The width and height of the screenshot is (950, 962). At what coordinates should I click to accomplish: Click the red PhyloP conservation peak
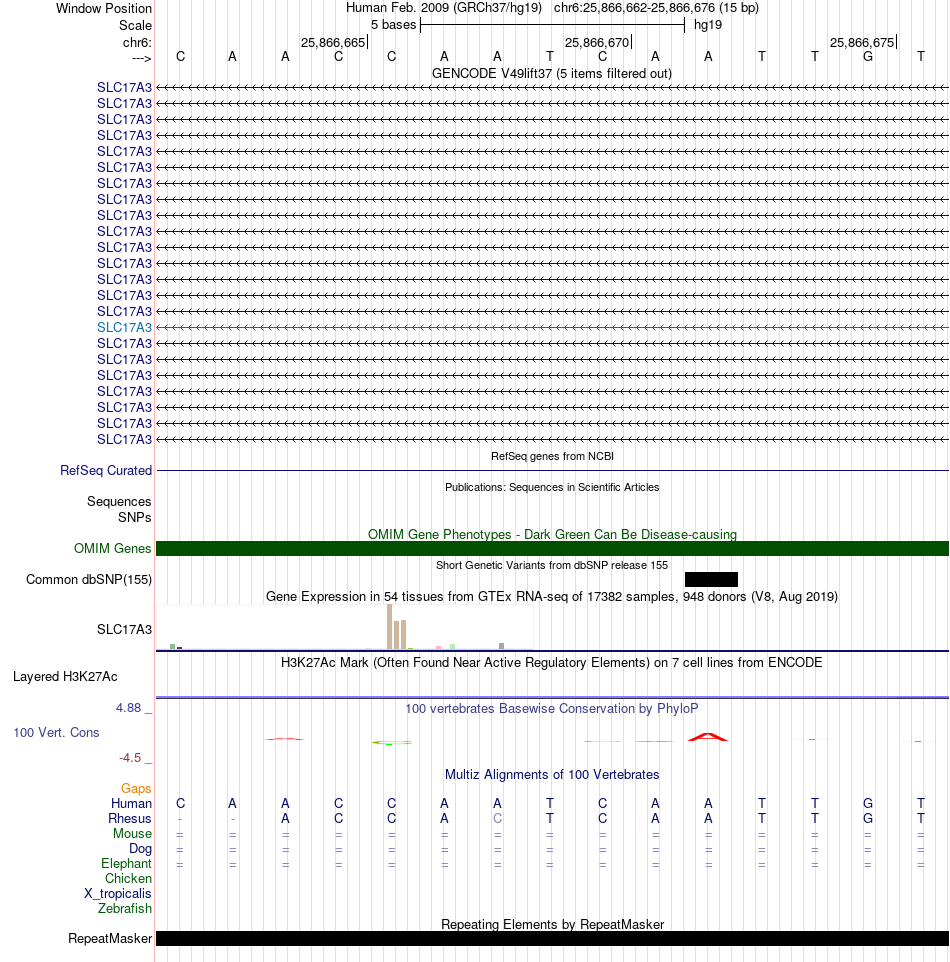[708, 737]
